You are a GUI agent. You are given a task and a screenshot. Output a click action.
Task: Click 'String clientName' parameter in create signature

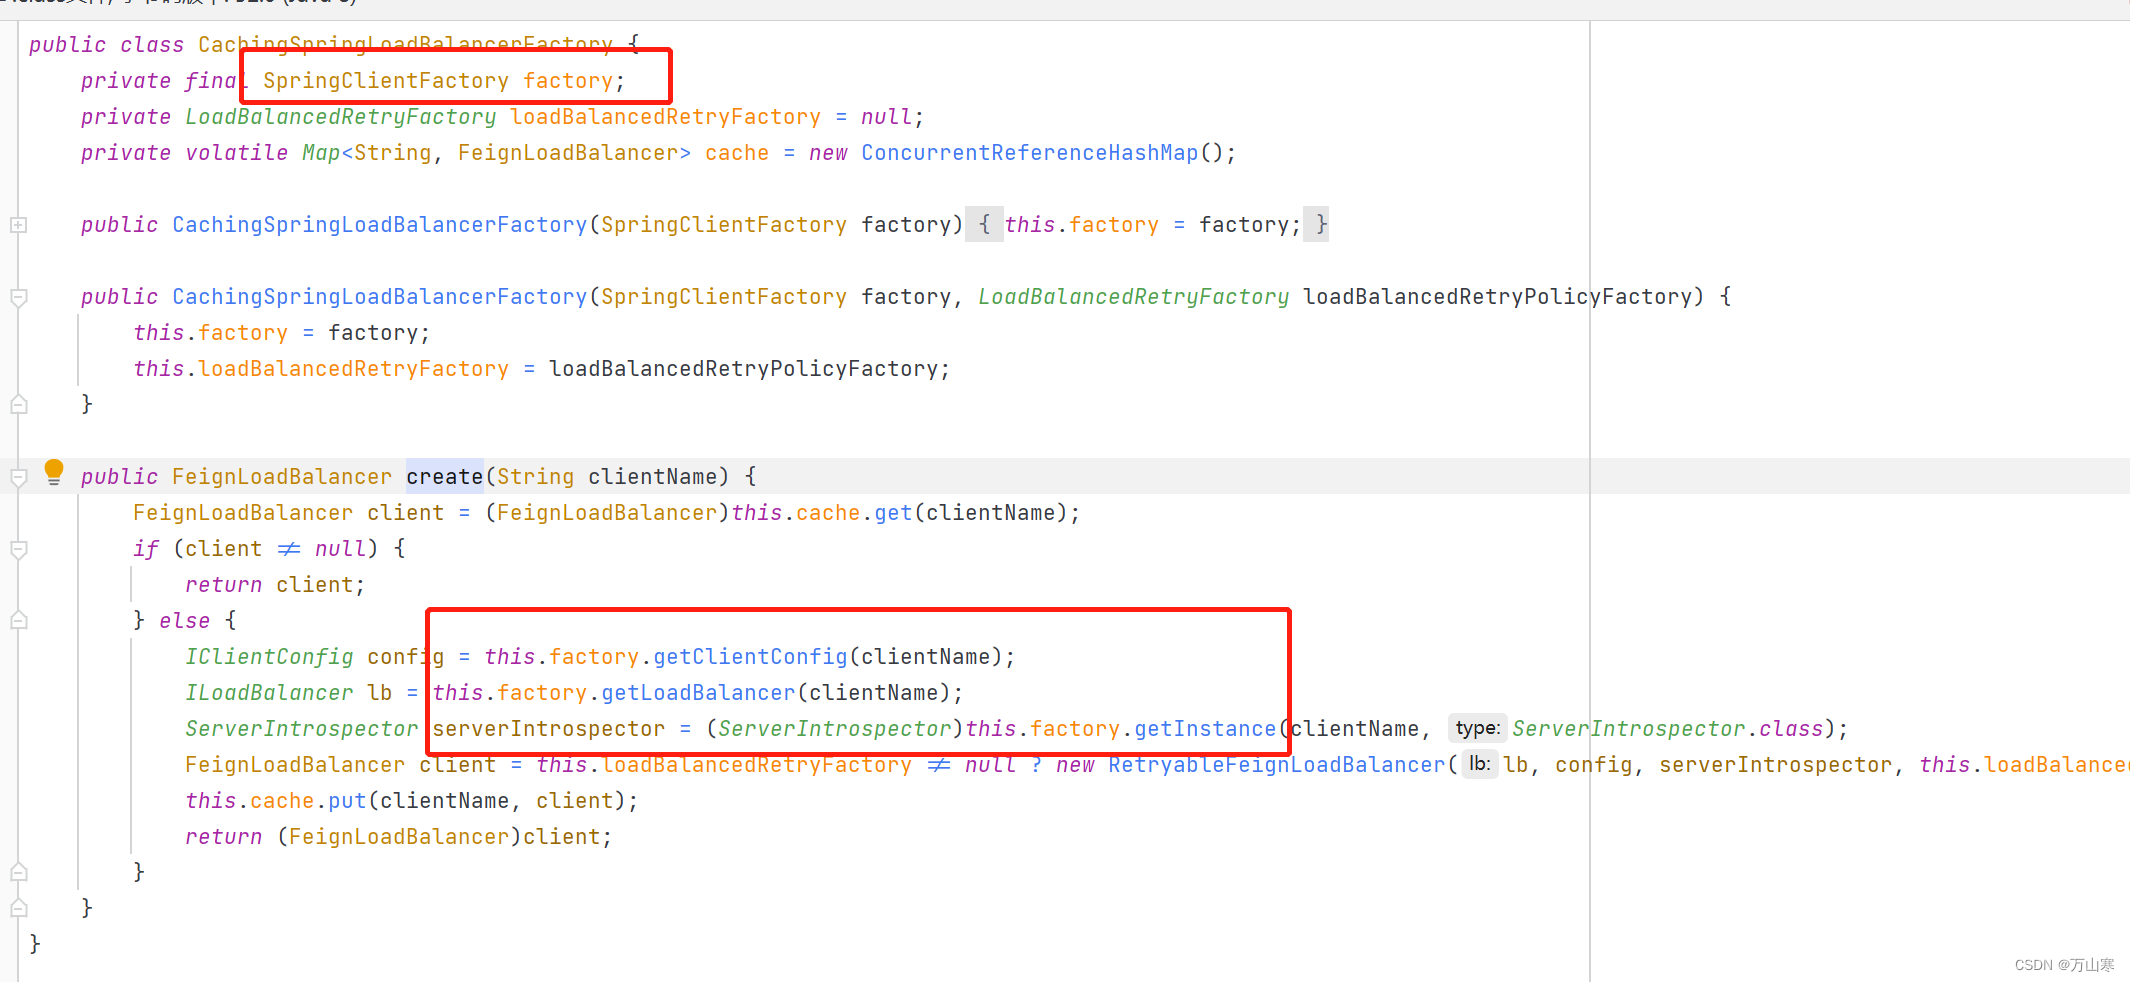(607, 477)
